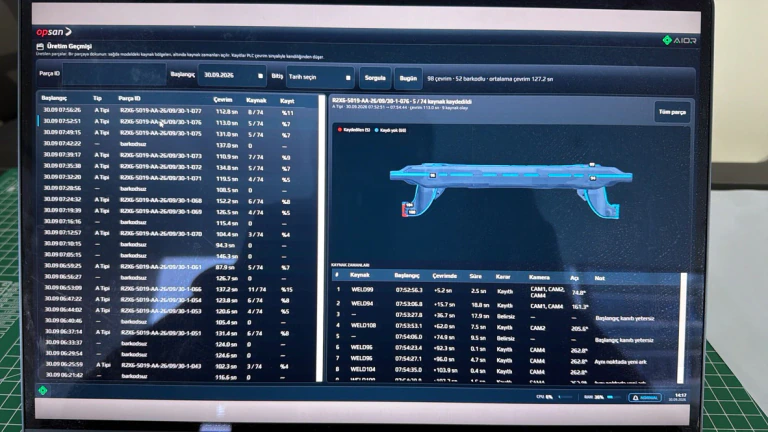The height and width of the screenshot is (432, 768).
Task: Click the weld table vertical scrollbar
Action: tap(680, 328)
